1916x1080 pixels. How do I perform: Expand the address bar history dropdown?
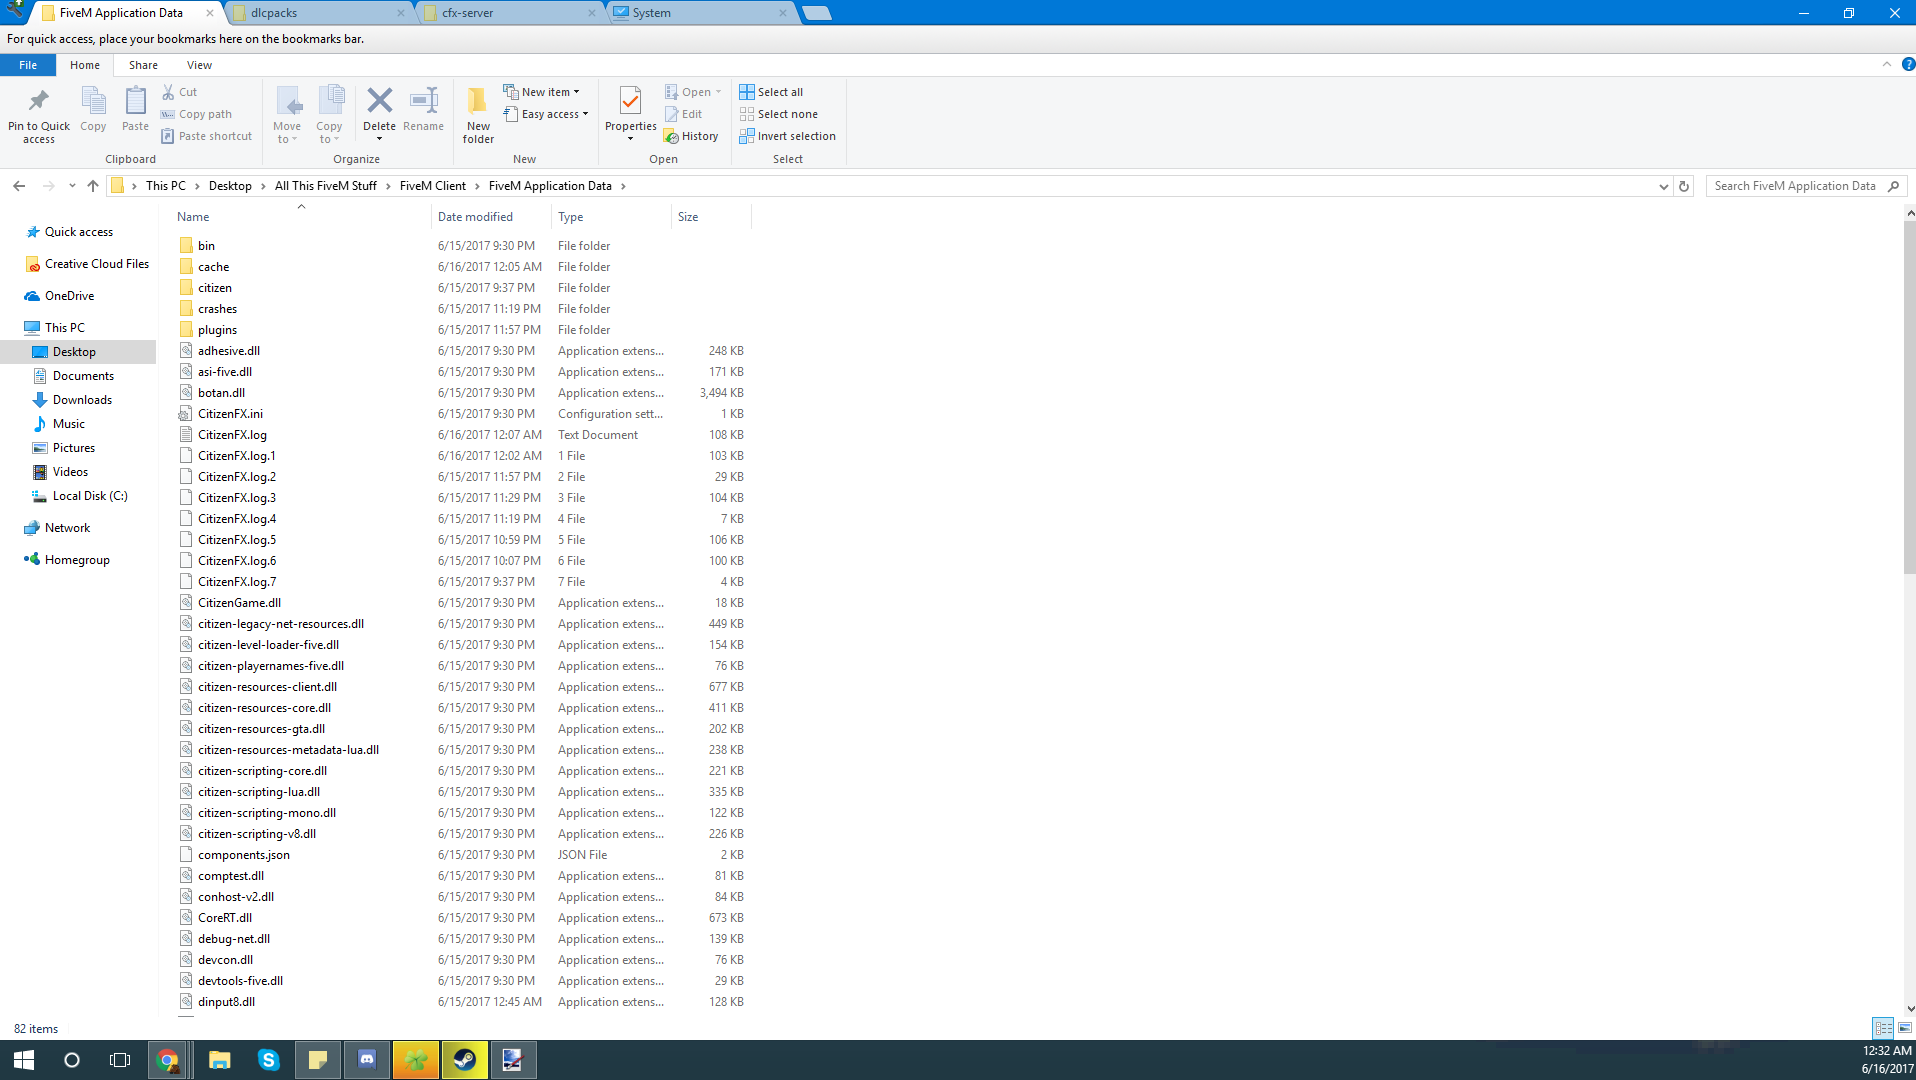coord(1663,186)
